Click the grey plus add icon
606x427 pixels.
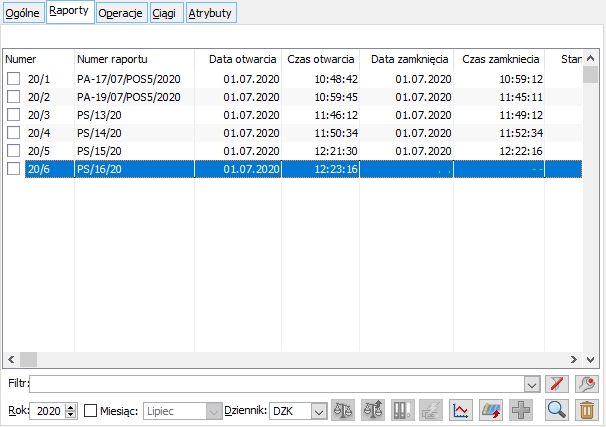click(x=521, y=410)
